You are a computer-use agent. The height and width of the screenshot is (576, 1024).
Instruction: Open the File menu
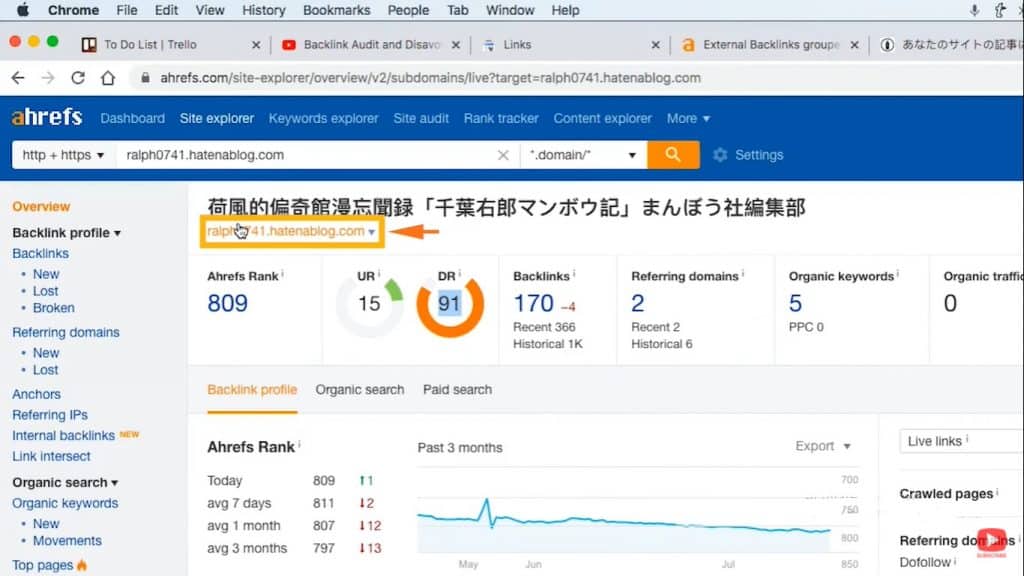127,10
